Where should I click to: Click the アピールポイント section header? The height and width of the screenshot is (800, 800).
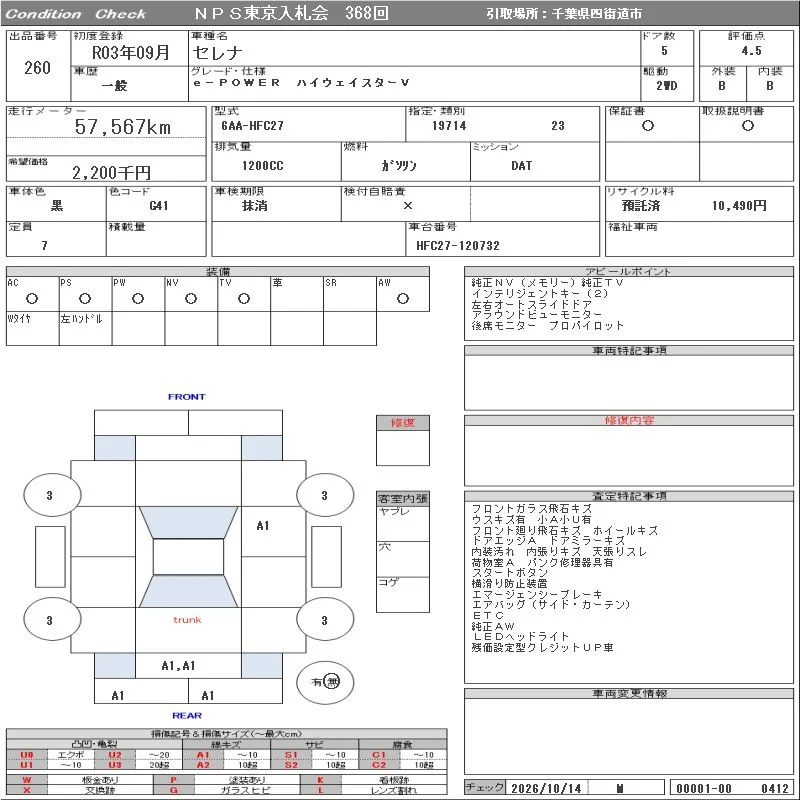coord(628,271)
